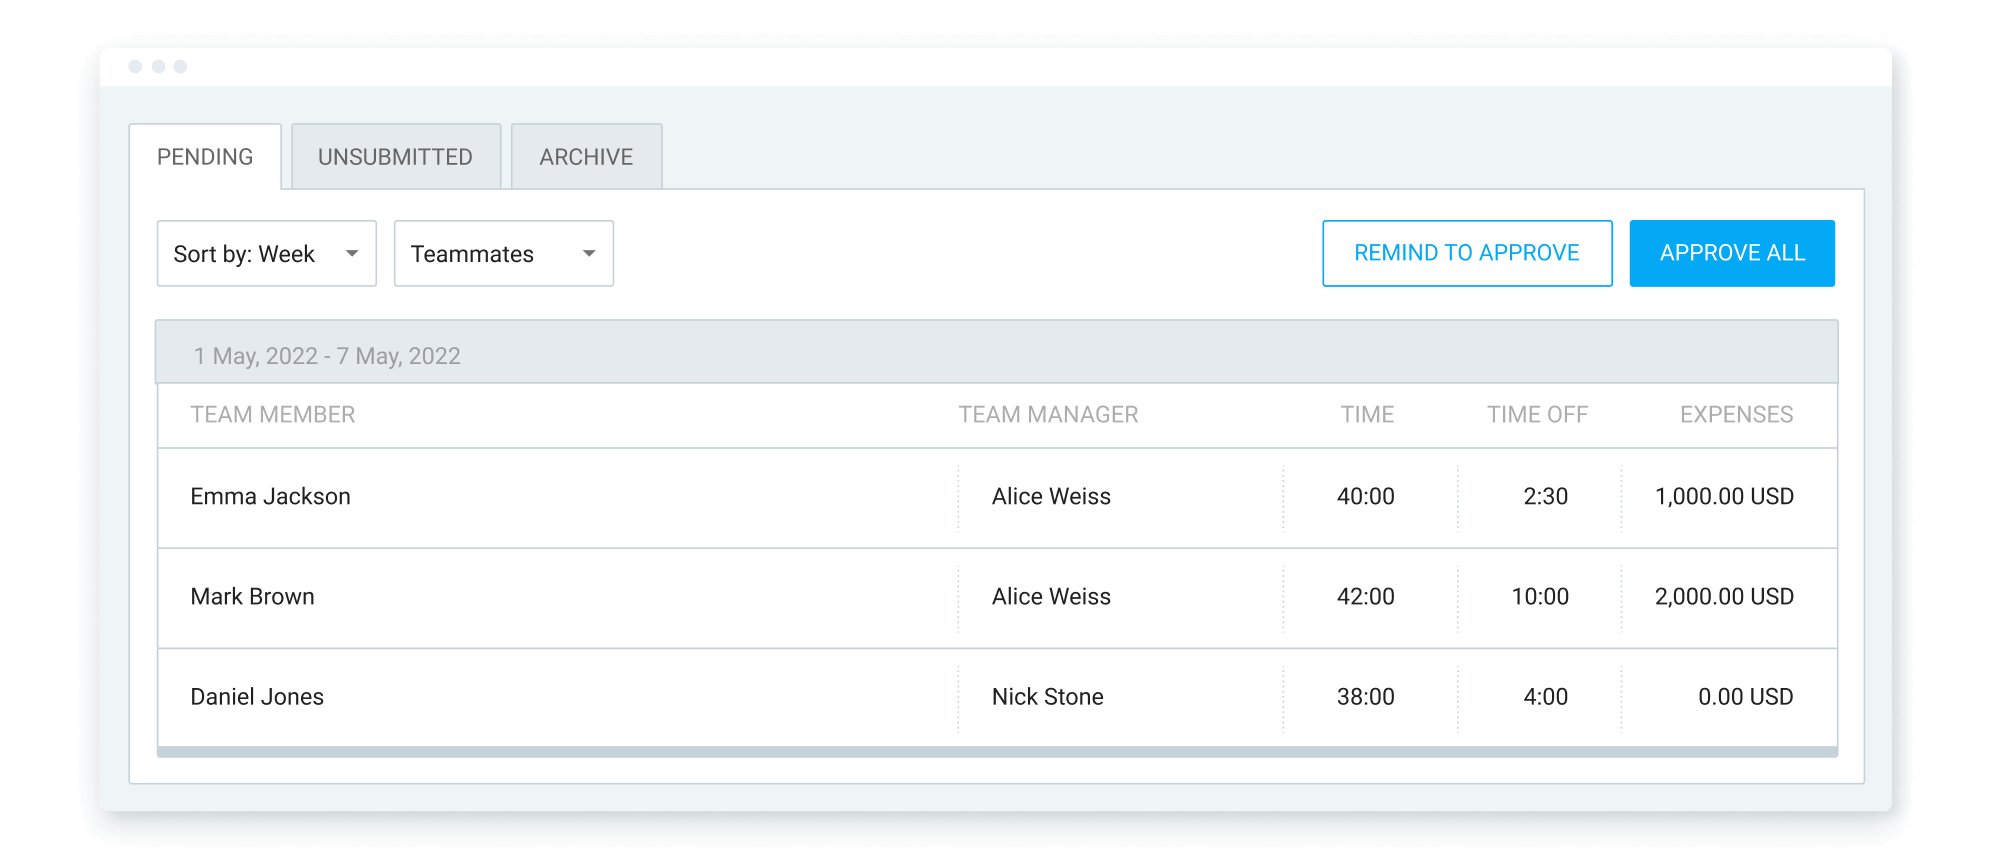Image resolution: width=1992 pixels, height=860 pixels.
Task: Click the Approve All button
Action: point(1732,253)
